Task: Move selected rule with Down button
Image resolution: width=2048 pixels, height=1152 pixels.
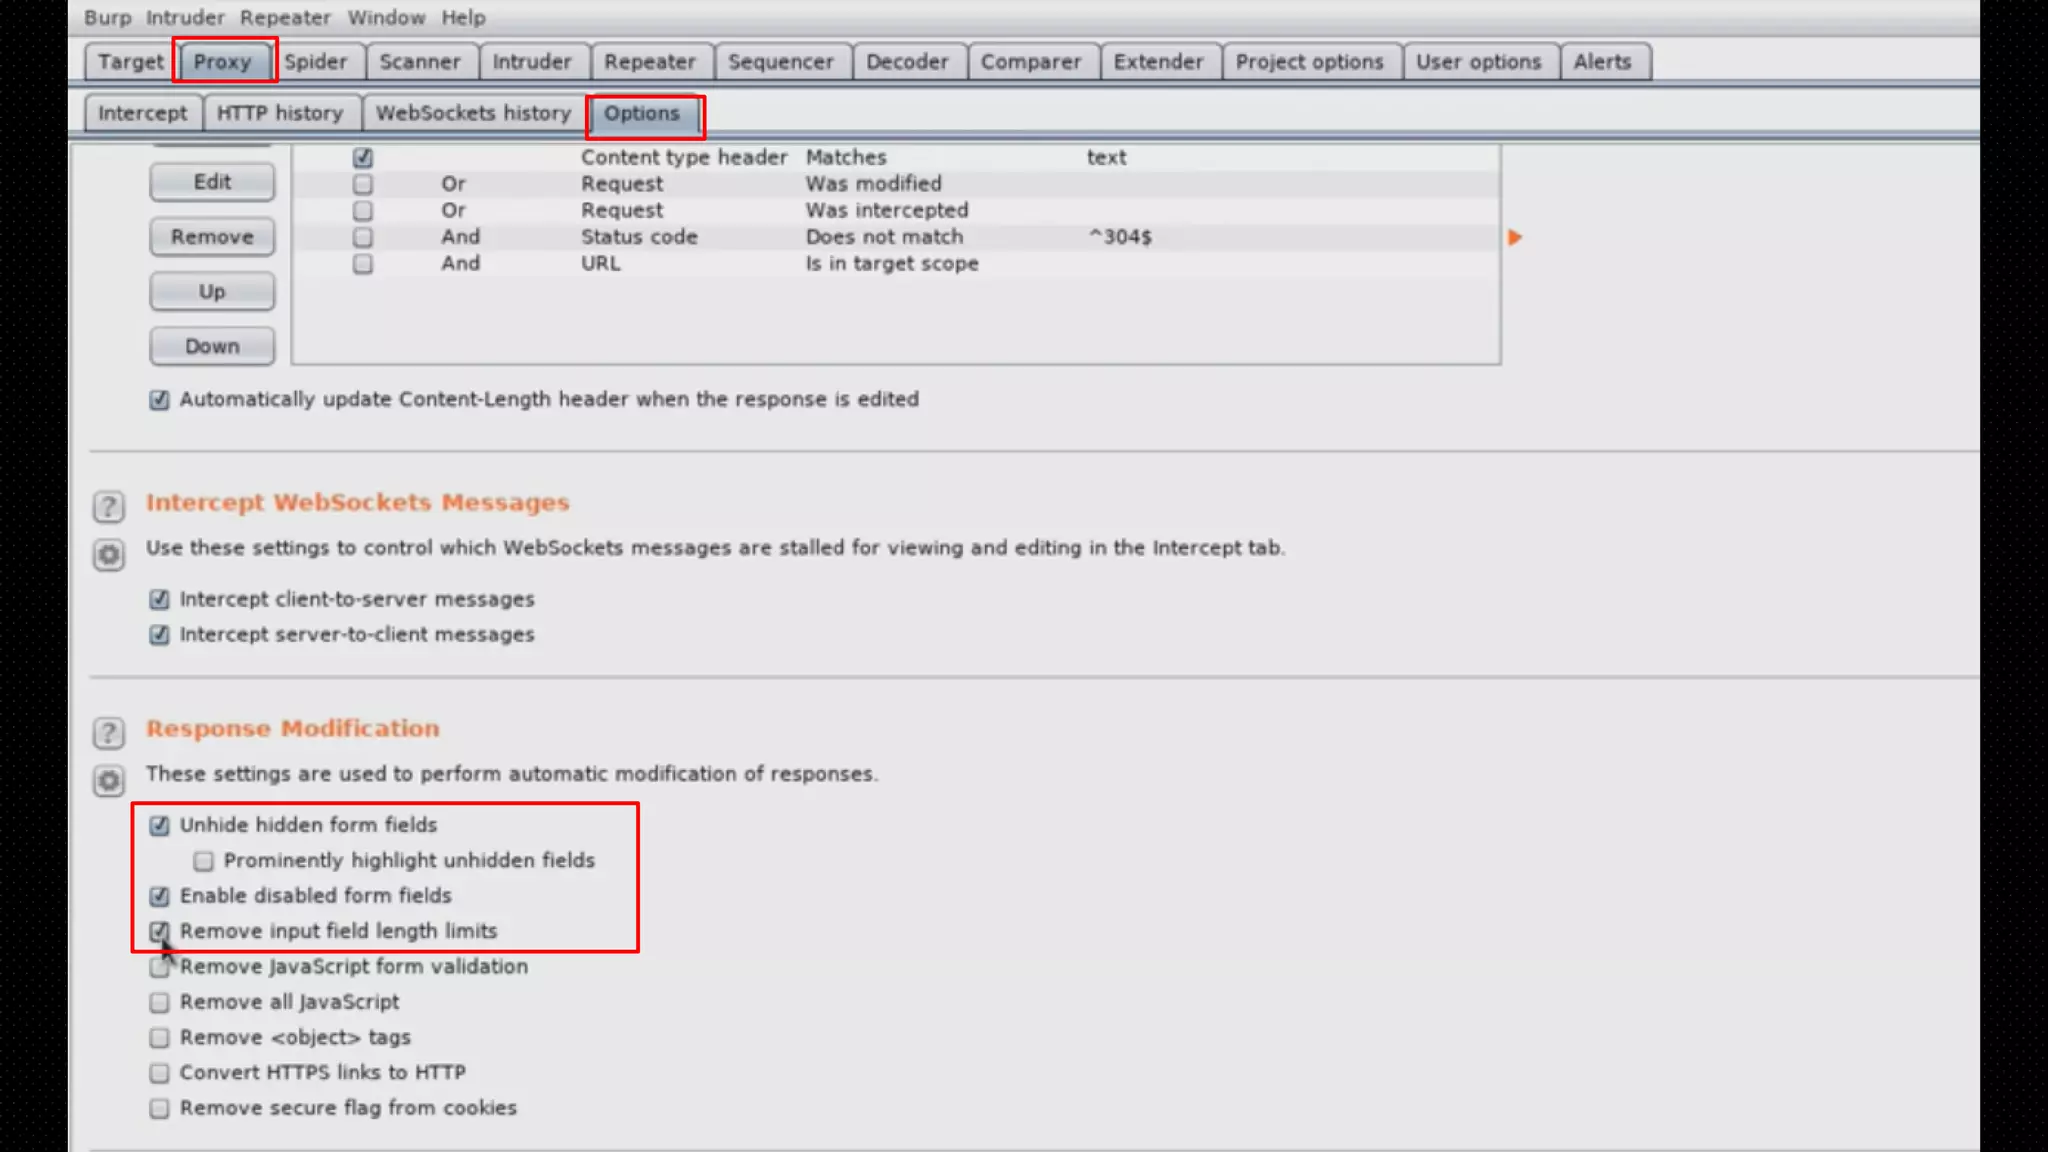Action: tap(212, 346)
